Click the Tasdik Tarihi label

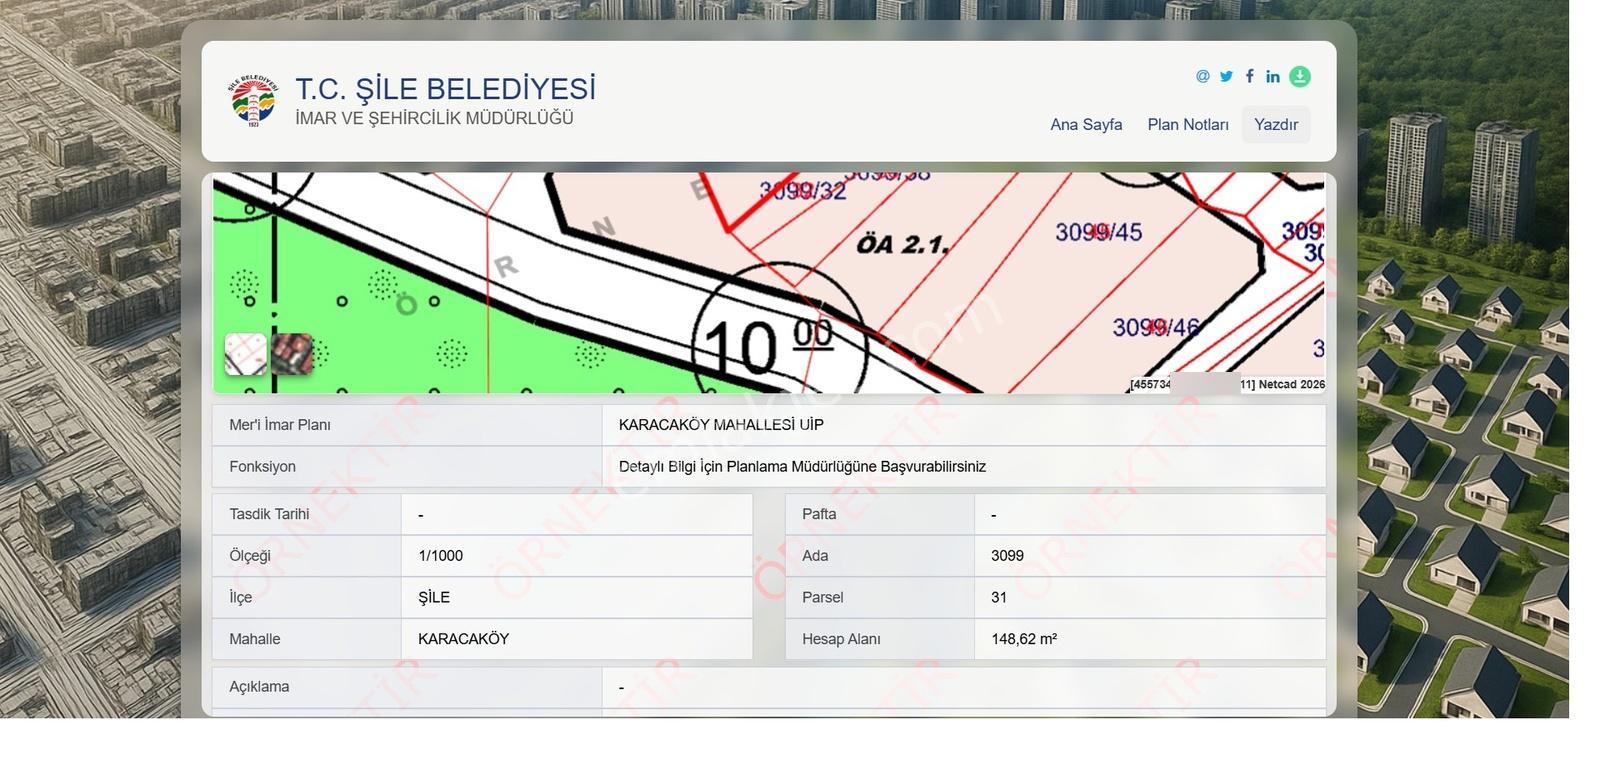269,514
